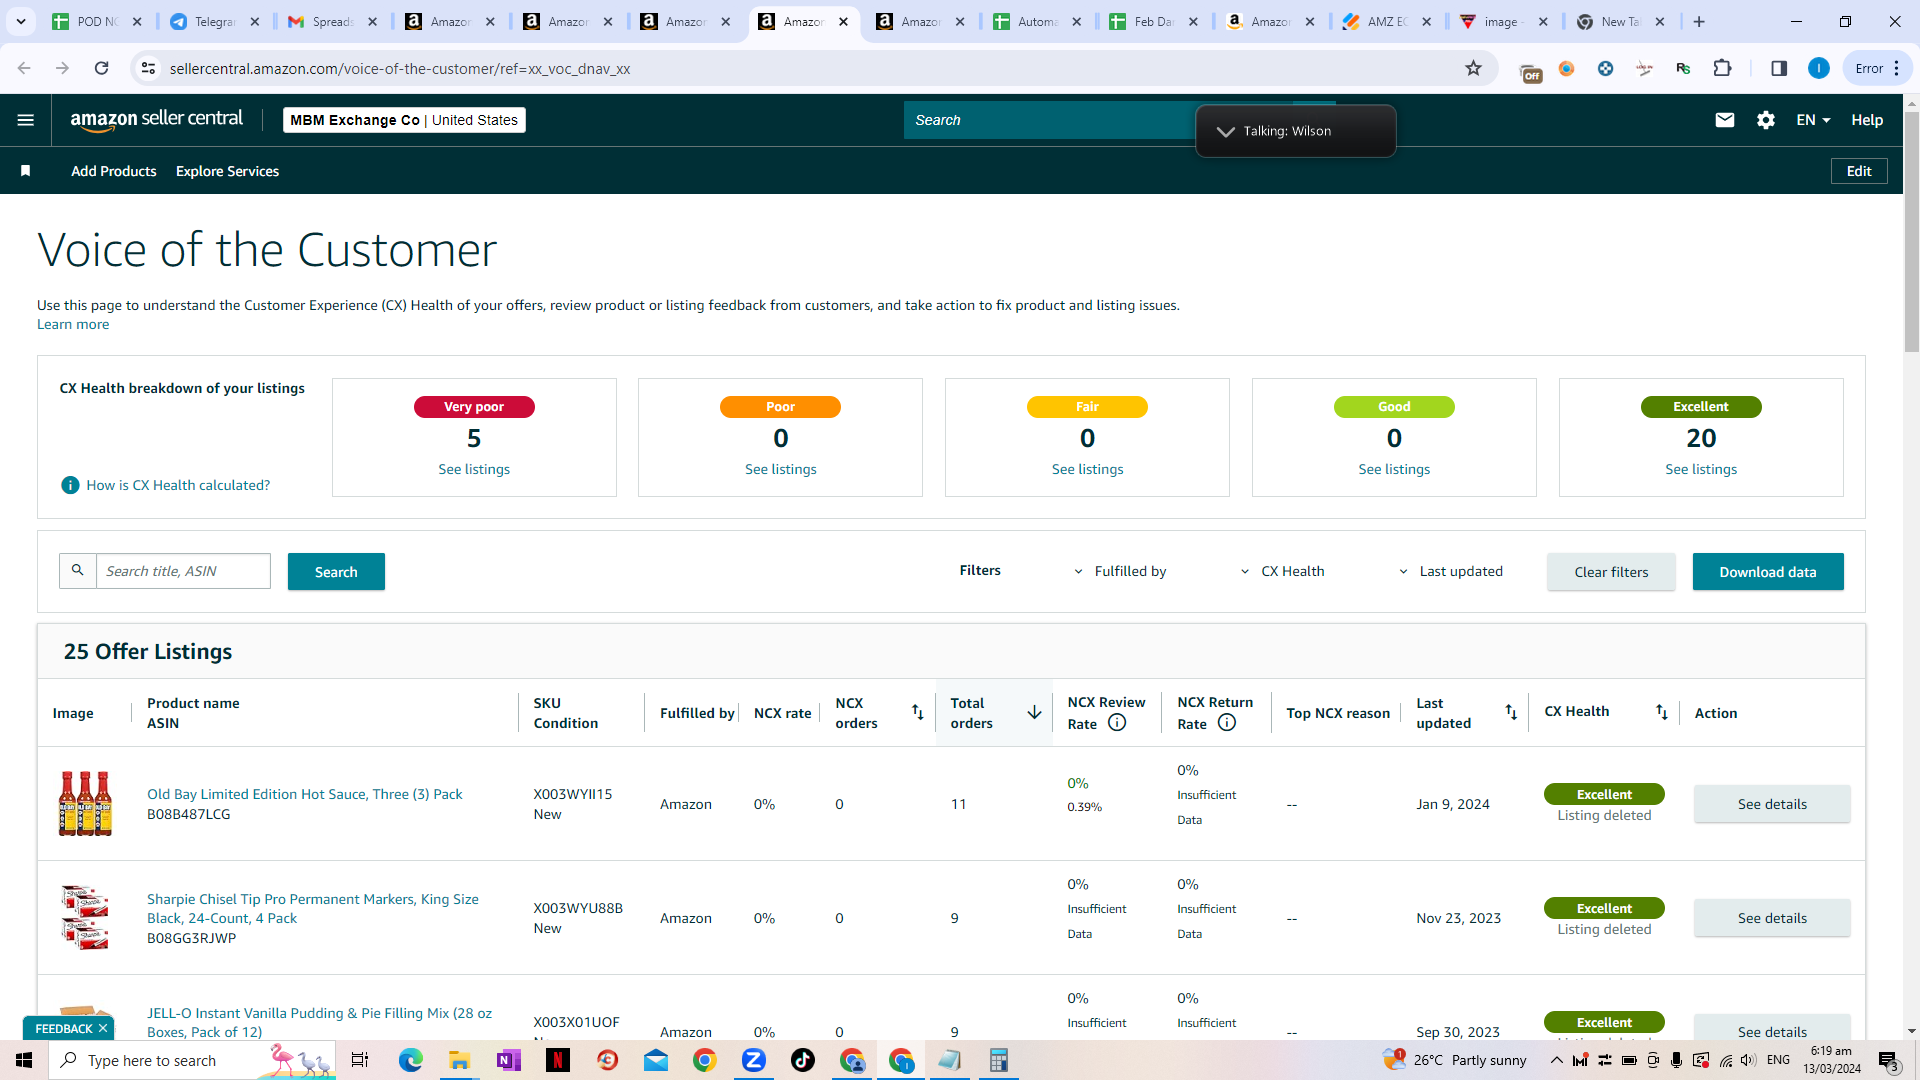The width and height of the screenshot is (1920, 1080).
Task: Click the browser address bar URL
Action: [x=400, y=68]
